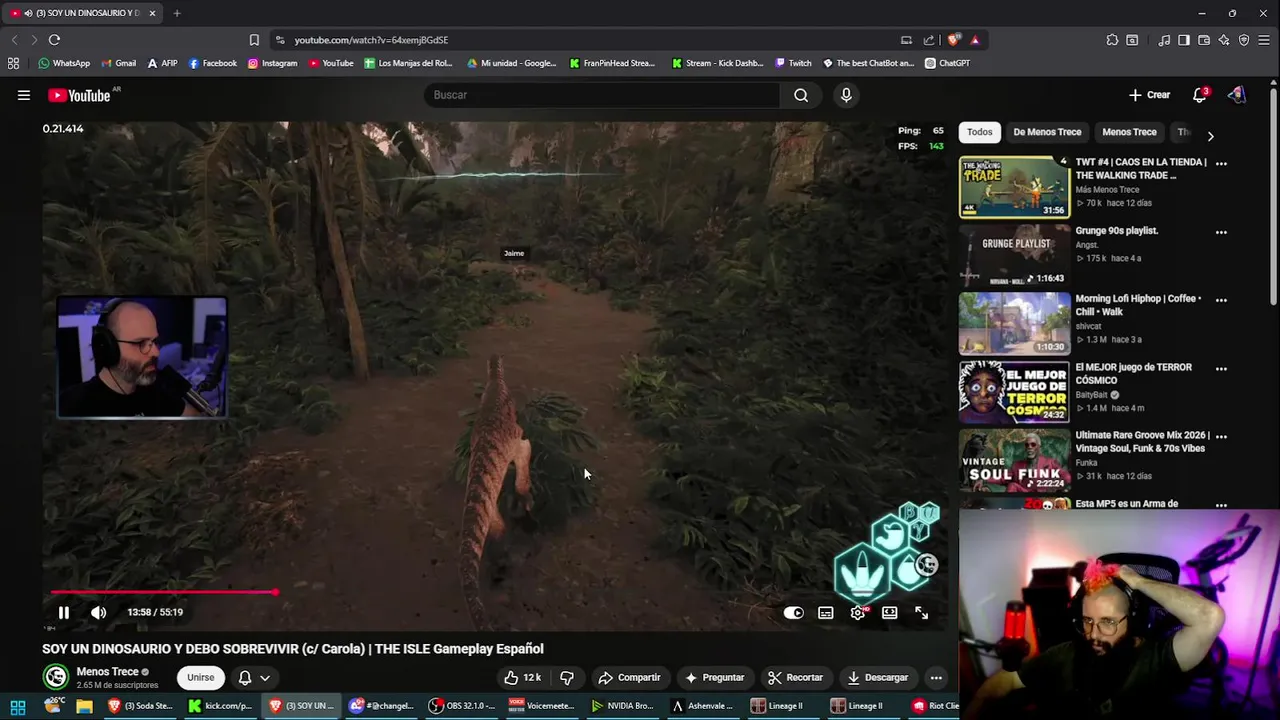Open the Menos Trece channel name link

pyautogui.click(x=107, y=672)
